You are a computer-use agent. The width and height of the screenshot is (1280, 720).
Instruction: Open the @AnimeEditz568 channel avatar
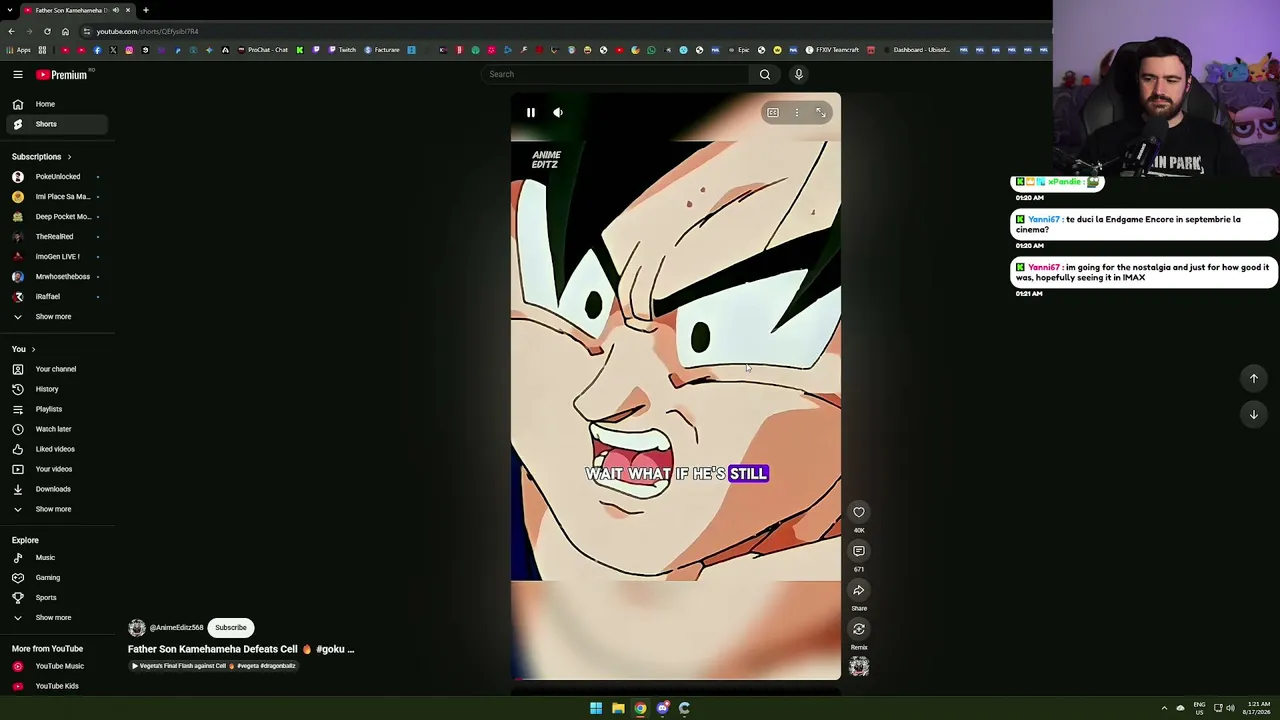pos(137,628)
